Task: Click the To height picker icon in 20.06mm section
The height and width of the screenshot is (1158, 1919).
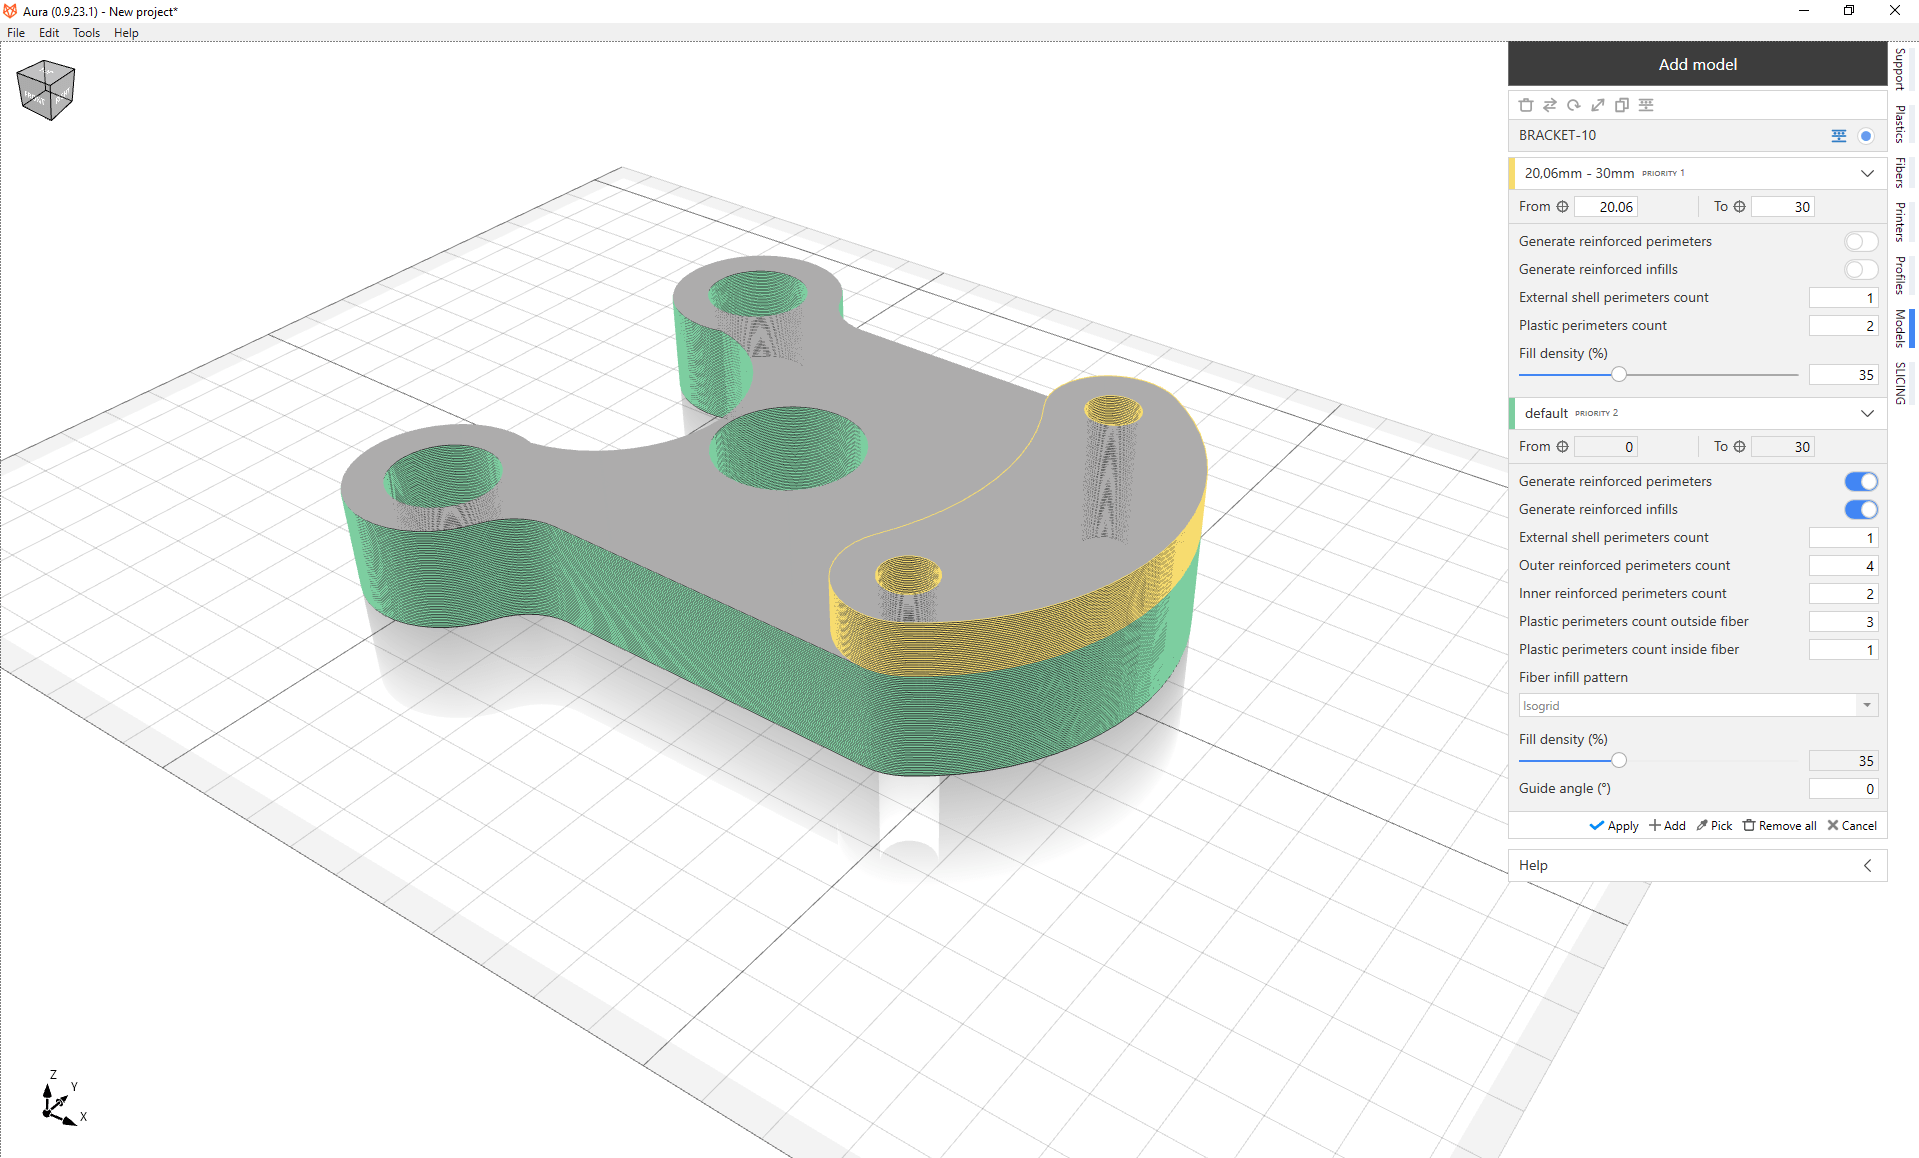Action: [x=1739, y=207]
